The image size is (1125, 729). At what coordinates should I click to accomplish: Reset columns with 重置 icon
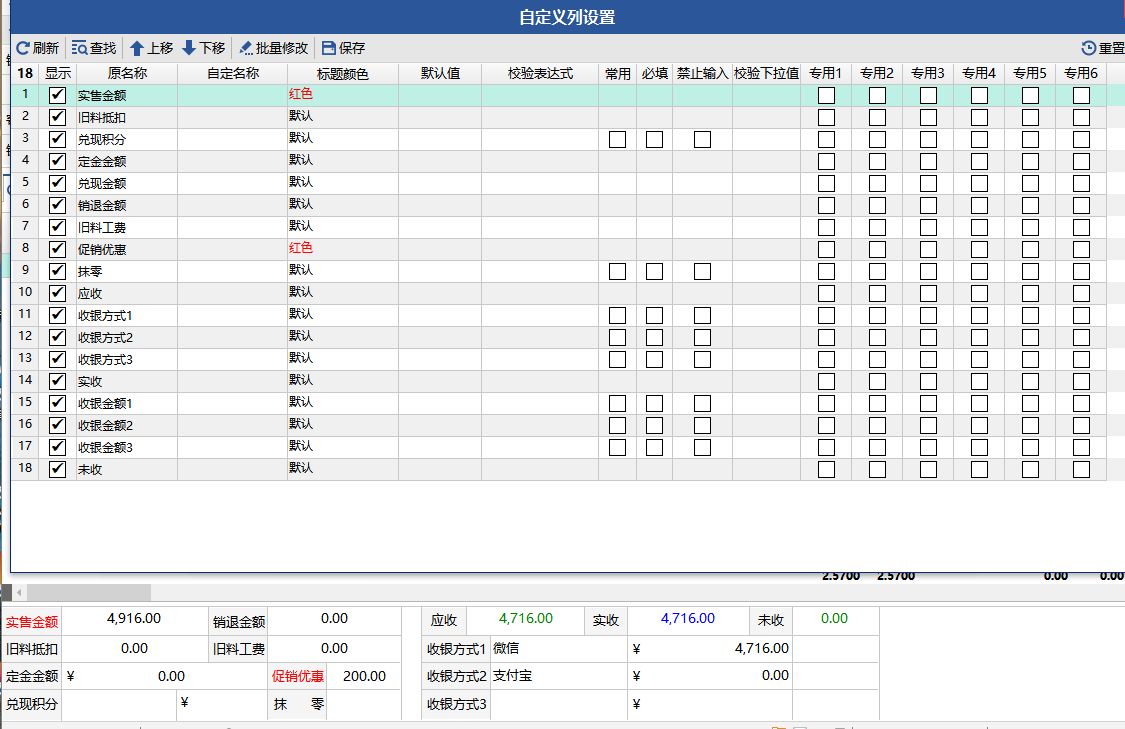[1089, 48]
